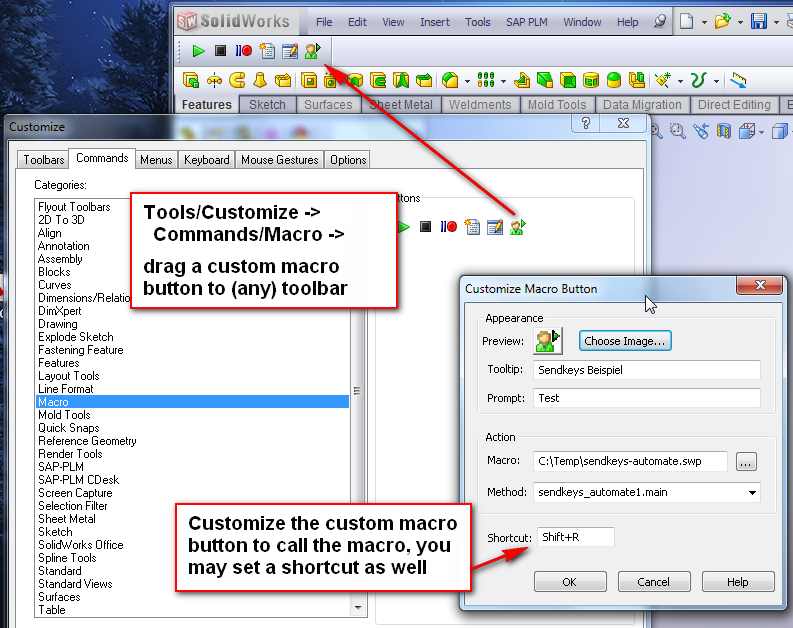Click the Choose Image... button
The height and width of the screenshot is (628, 793).
coord(625,341)
